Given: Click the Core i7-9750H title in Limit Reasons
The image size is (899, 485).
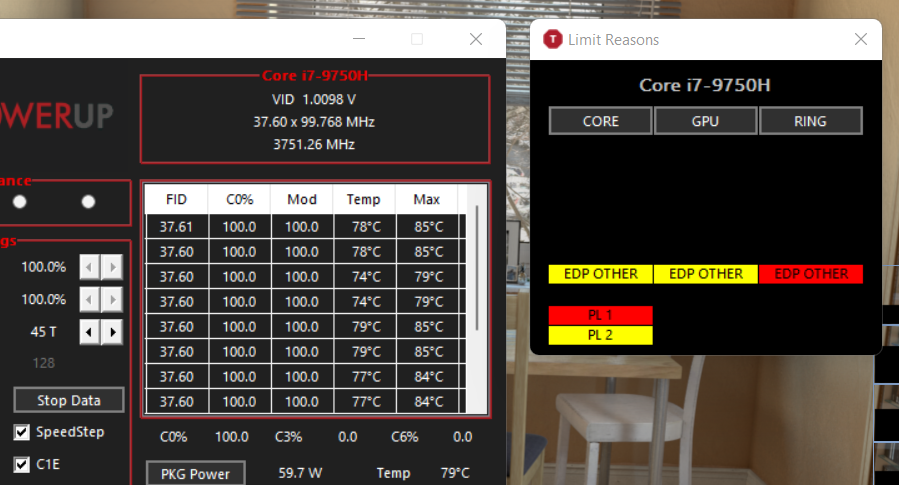Looking at the screenshot, I should pyautogui.click(x=705, y=85).
